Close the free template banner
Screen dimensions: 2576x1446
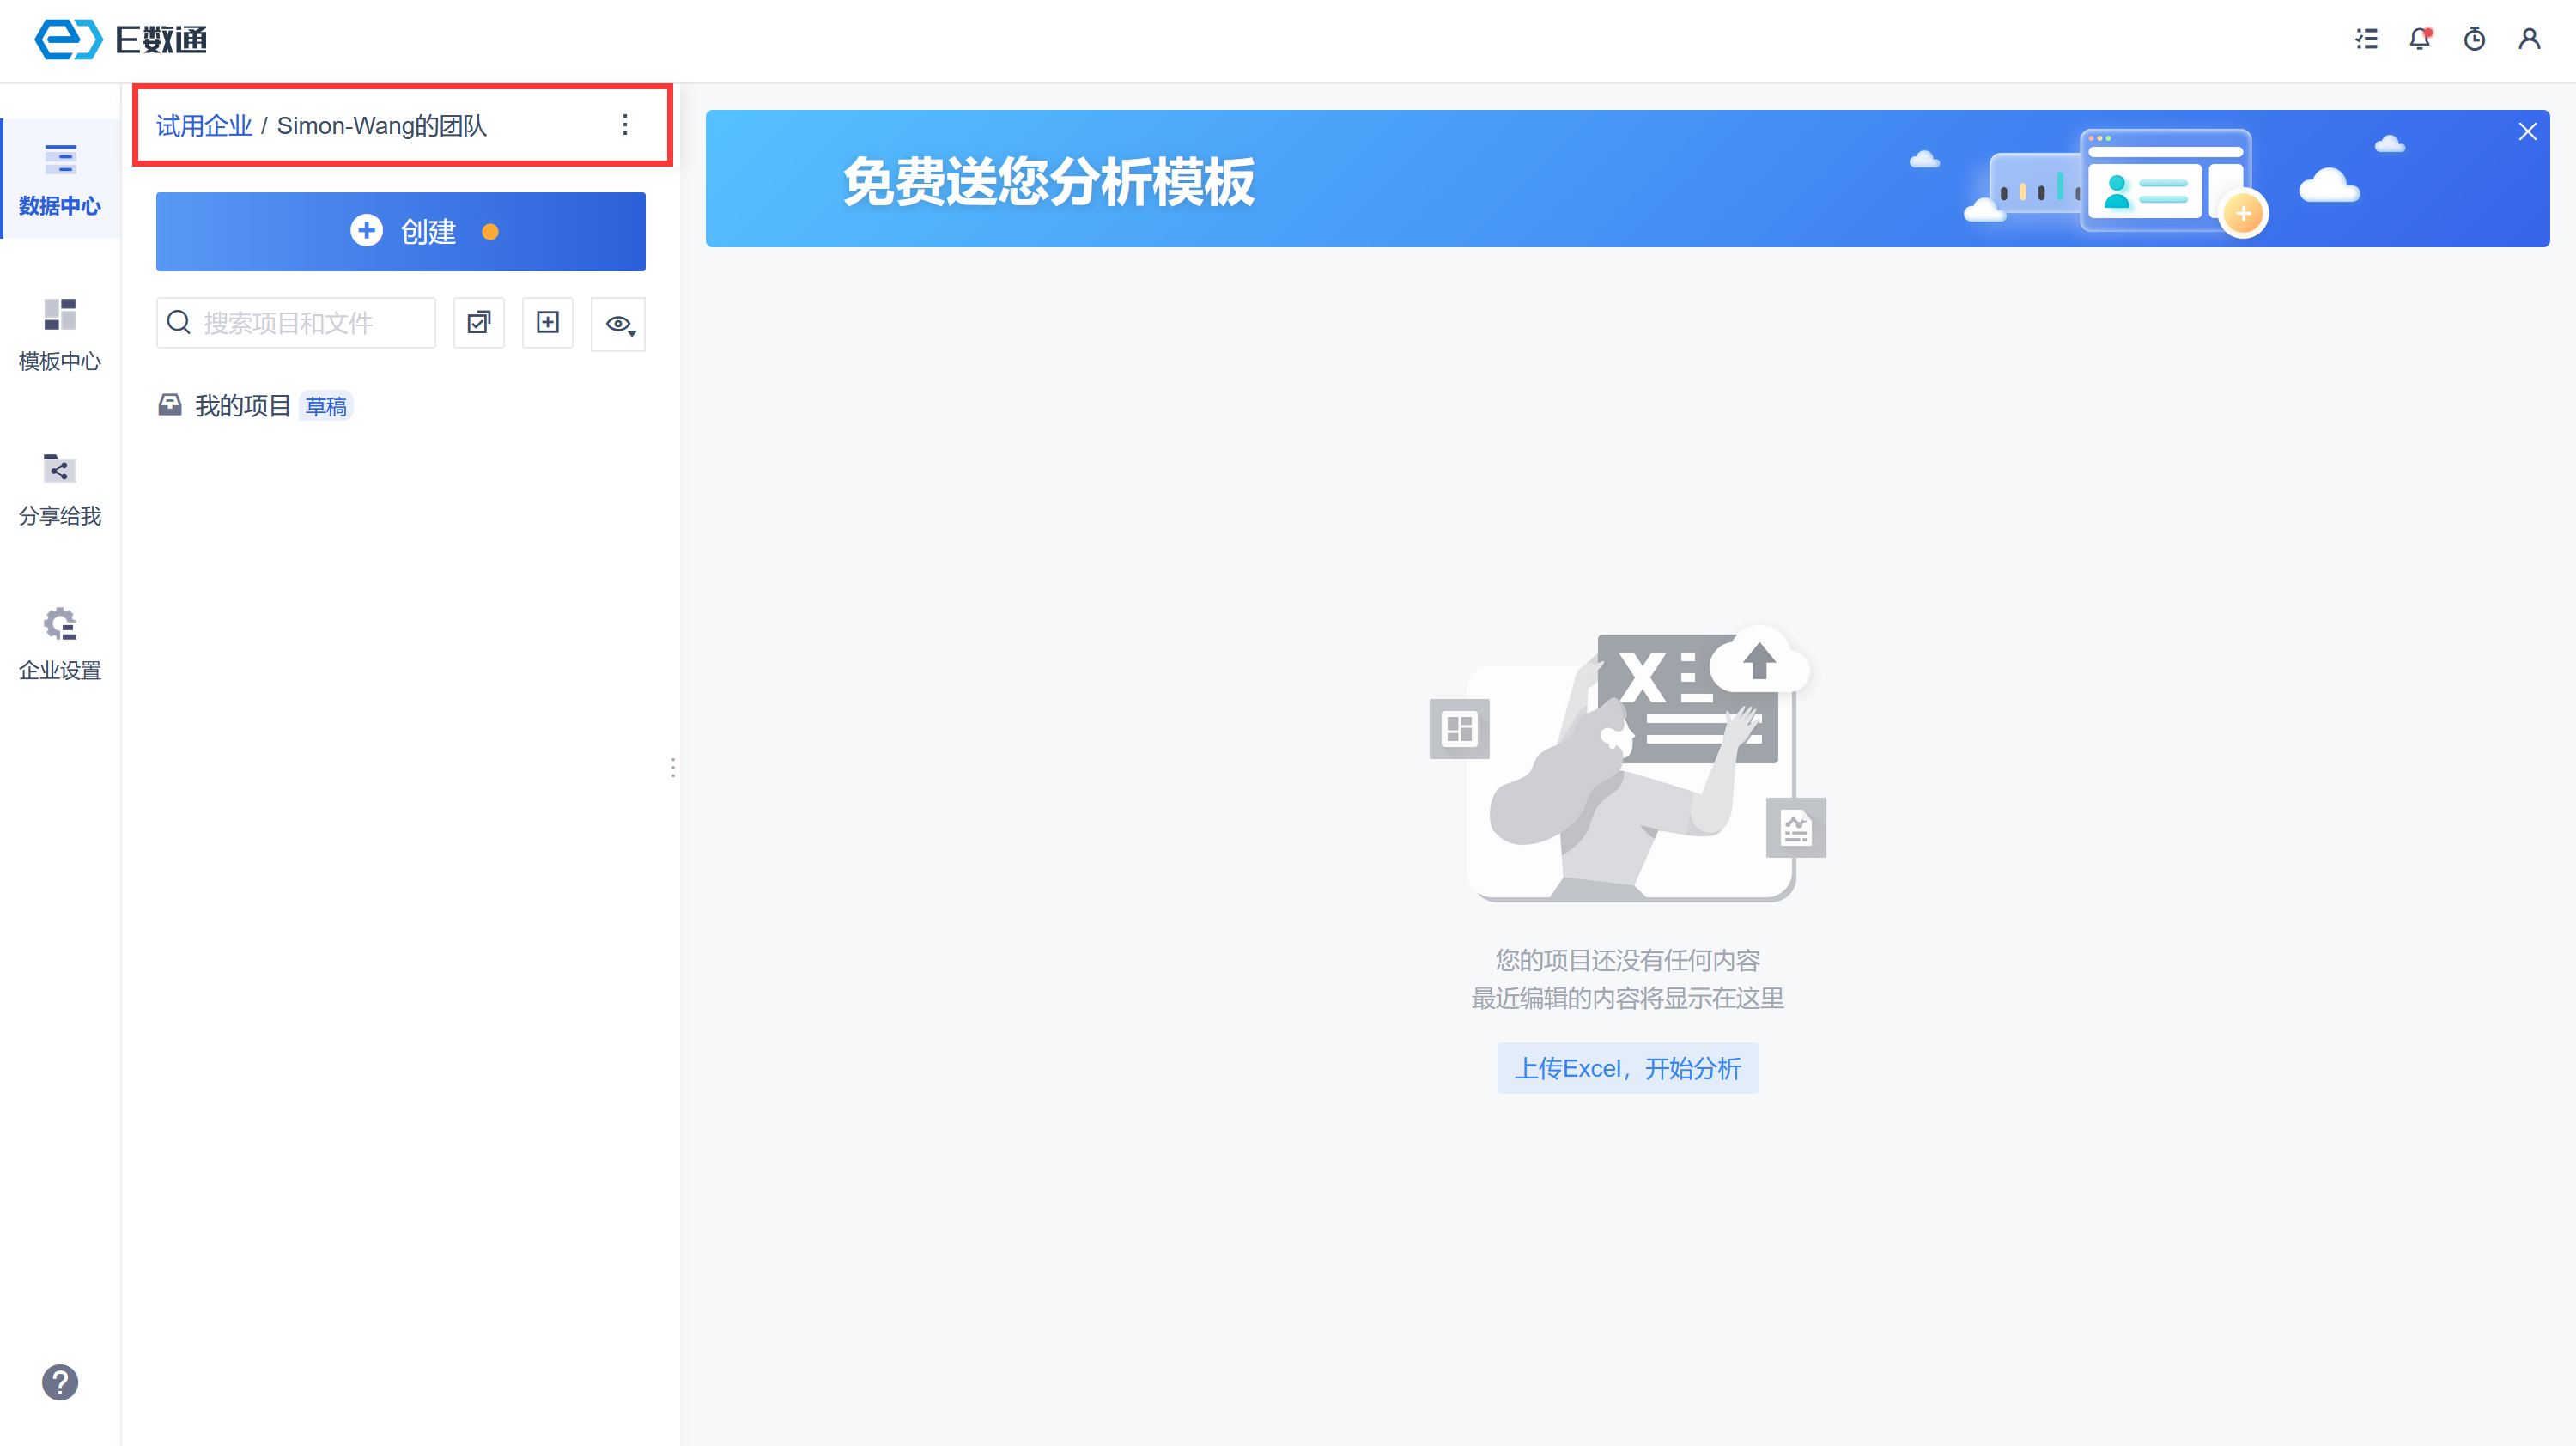(x=2527, y=132)
